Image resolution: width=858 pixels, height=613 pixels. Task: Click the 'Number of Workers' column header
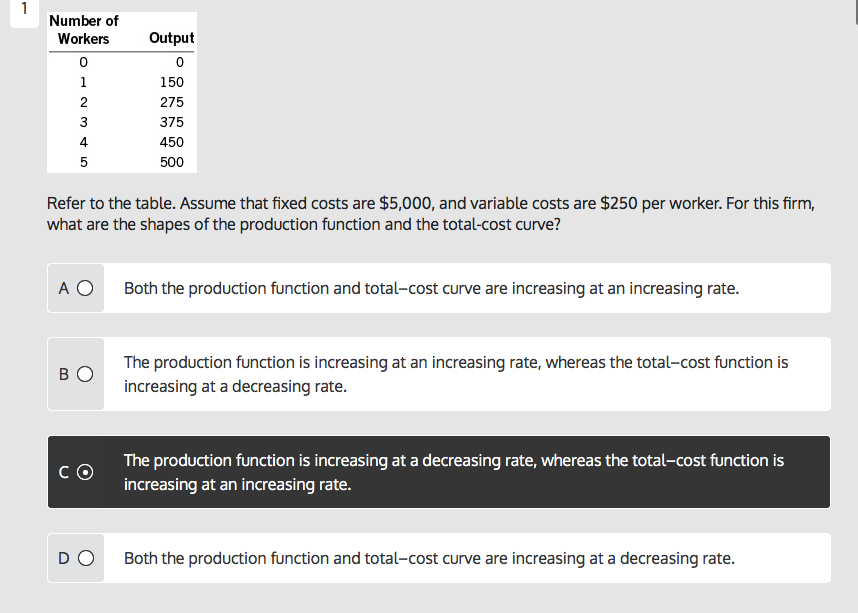pyautogui.click(x=84, y=29)
